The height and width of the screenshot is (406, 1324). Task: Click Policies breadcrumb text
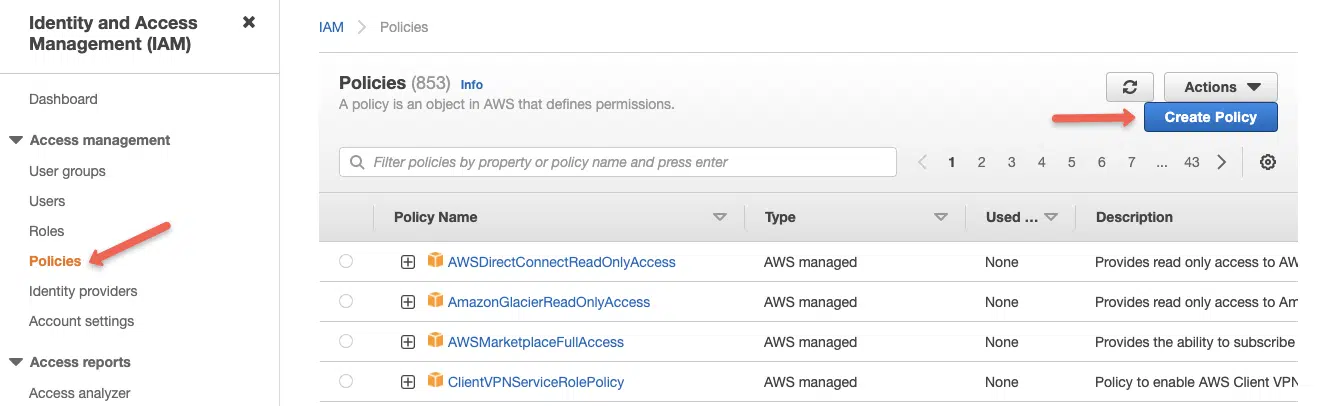coord(404,27)
